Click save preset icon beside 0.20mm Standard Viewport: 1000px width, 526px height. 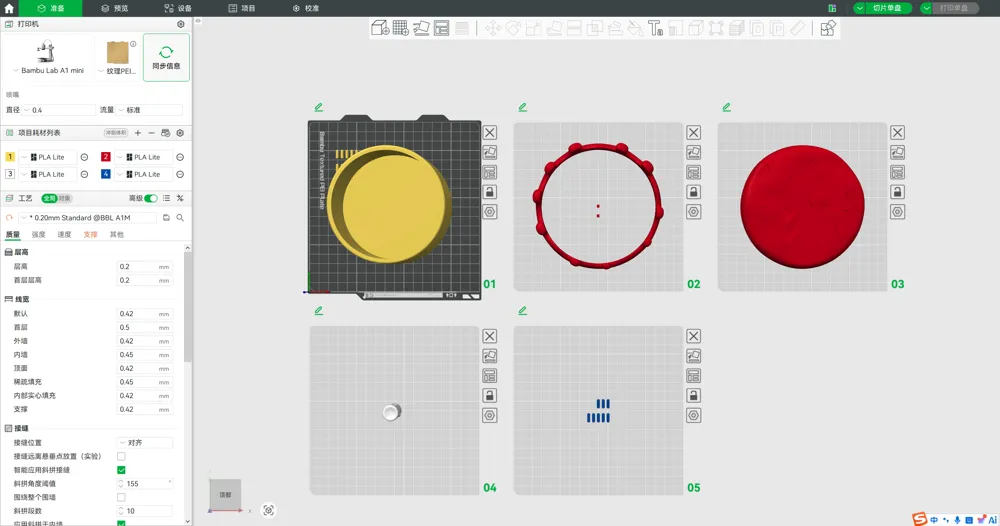click(x=166, y=217)
